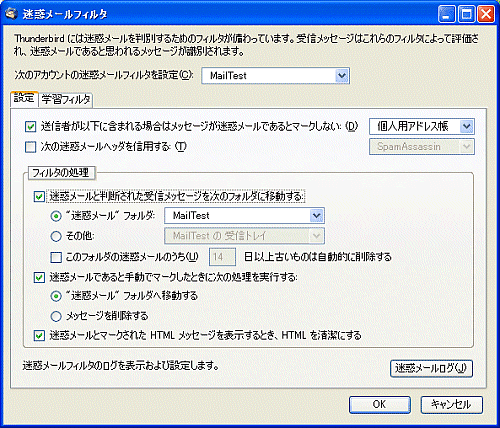Screen dimensions: 500x428
Task: Select the その他 radio button
Action: (56, 236)
